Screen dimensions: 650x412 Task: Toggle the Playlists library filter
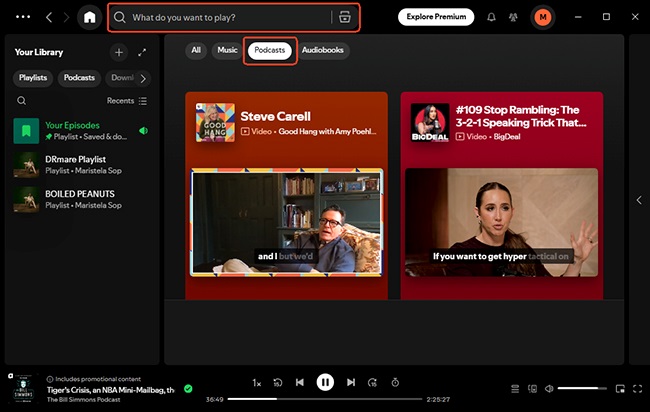pos(33,78)
